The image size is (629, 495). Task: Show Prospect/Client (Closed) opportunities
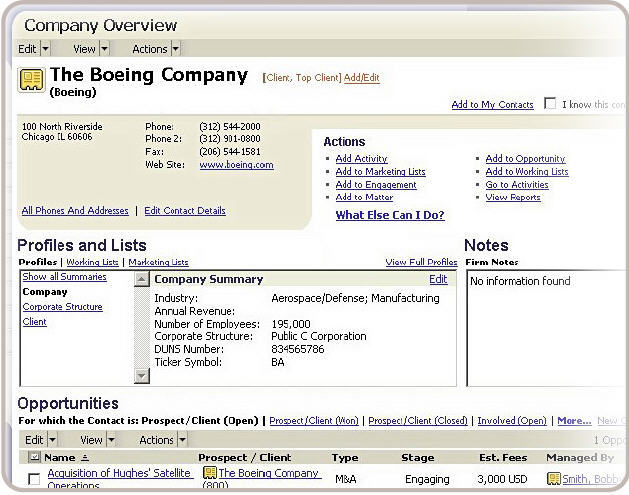(418, 420)
